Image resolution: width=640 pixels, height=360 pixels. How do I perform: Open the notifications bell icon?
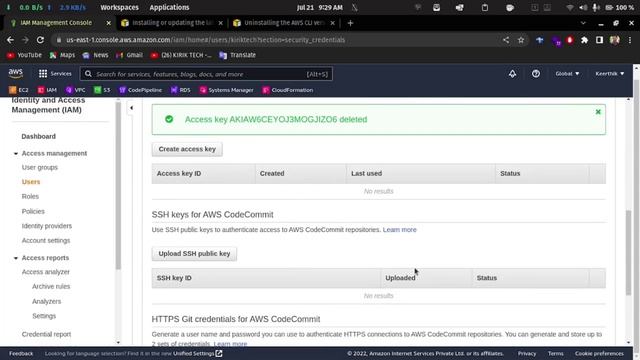(512, 73)
